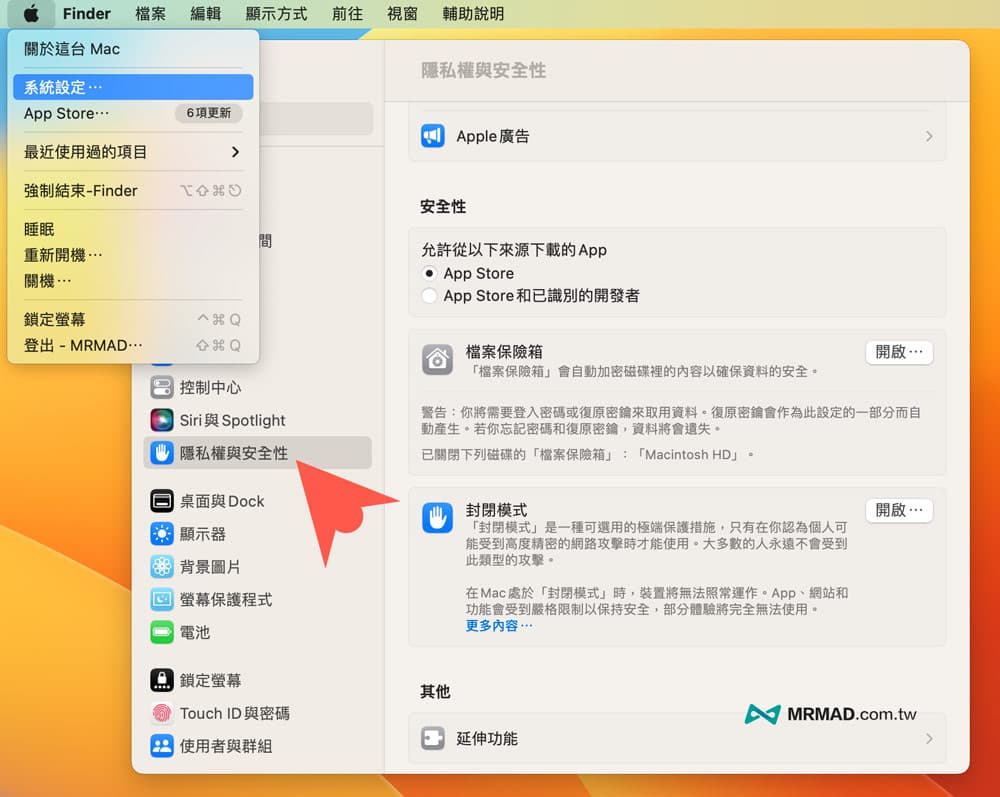Click the 延伸功能 extension icon

pos(432,738)
